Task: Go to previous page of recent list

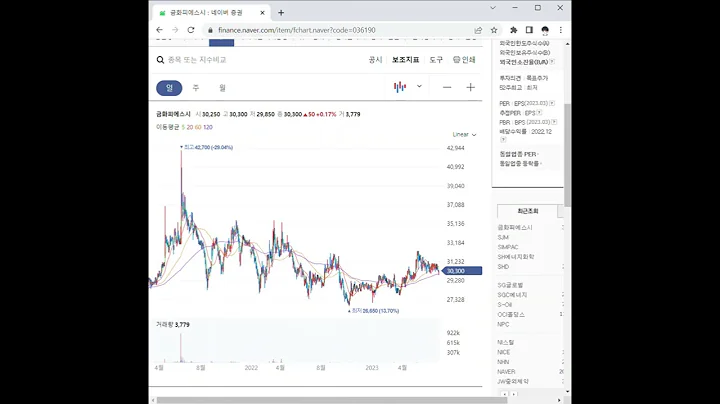Action: click(x=505, y=394)
